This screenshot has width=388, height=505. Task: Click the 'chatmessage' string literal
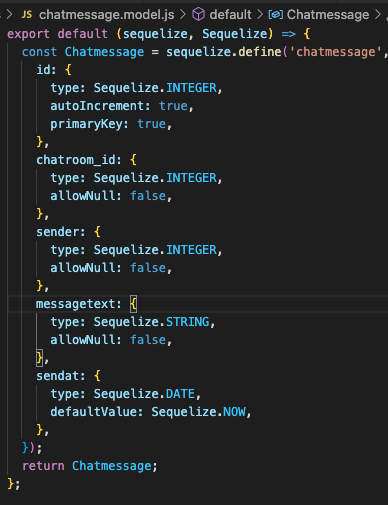pos(335,52)
